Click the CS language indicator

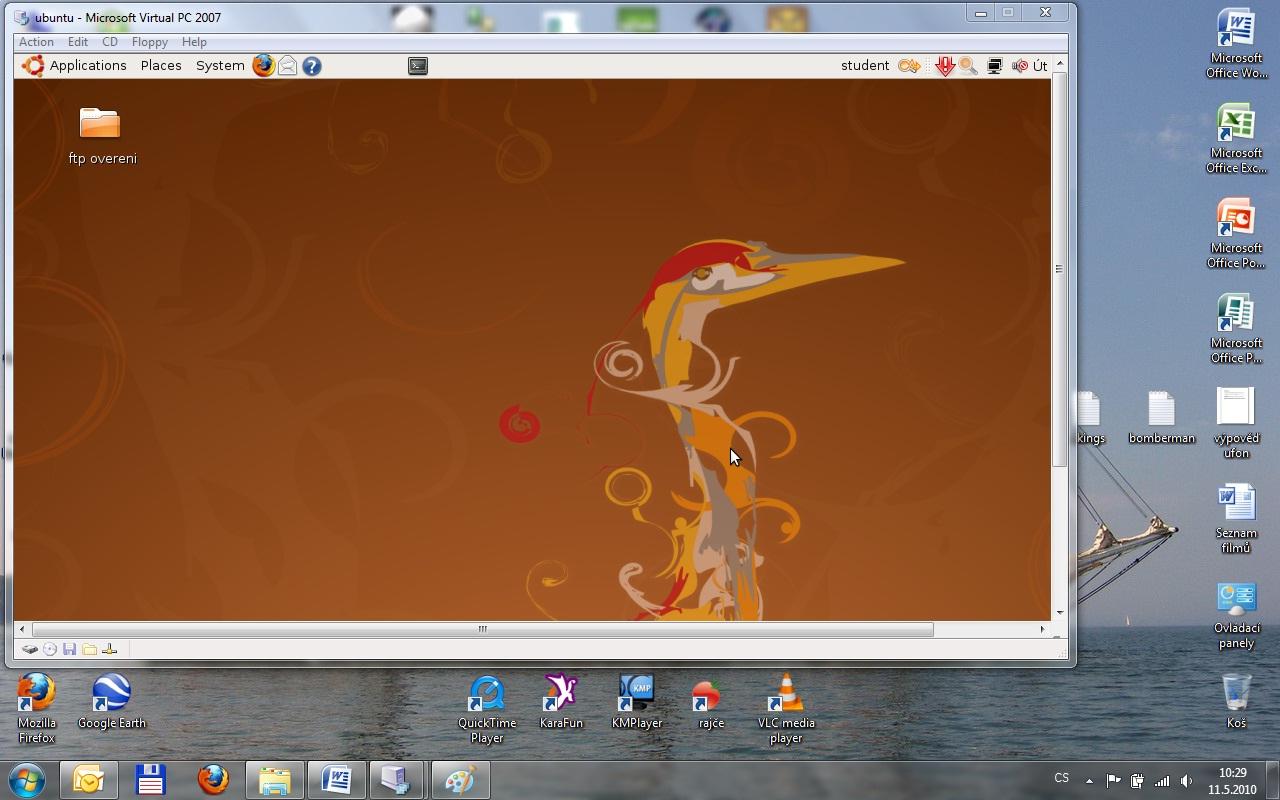click(x=1062, y=778)
